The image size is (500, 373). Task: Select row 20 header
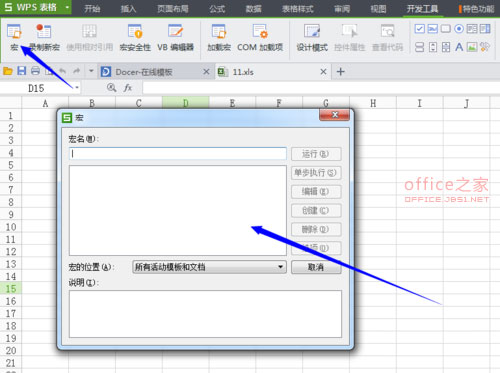[x=11, y=351]
